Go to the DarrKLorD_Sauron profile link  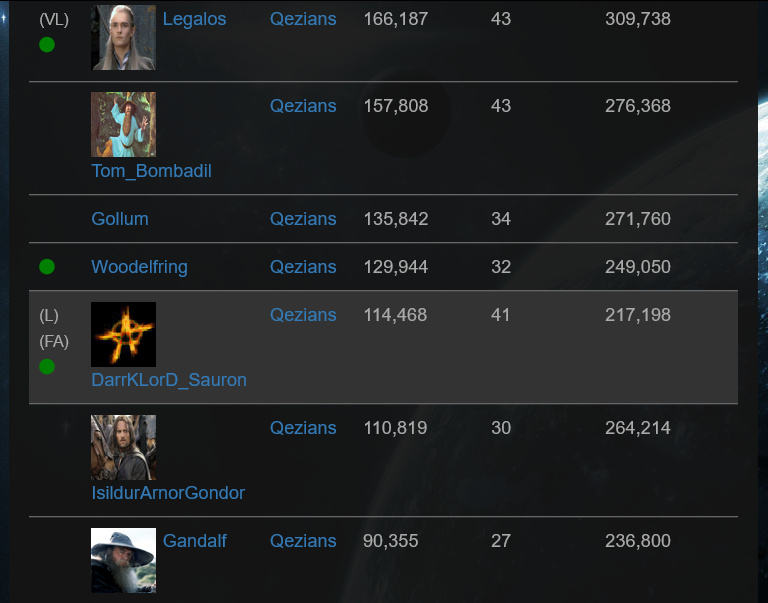168,380
